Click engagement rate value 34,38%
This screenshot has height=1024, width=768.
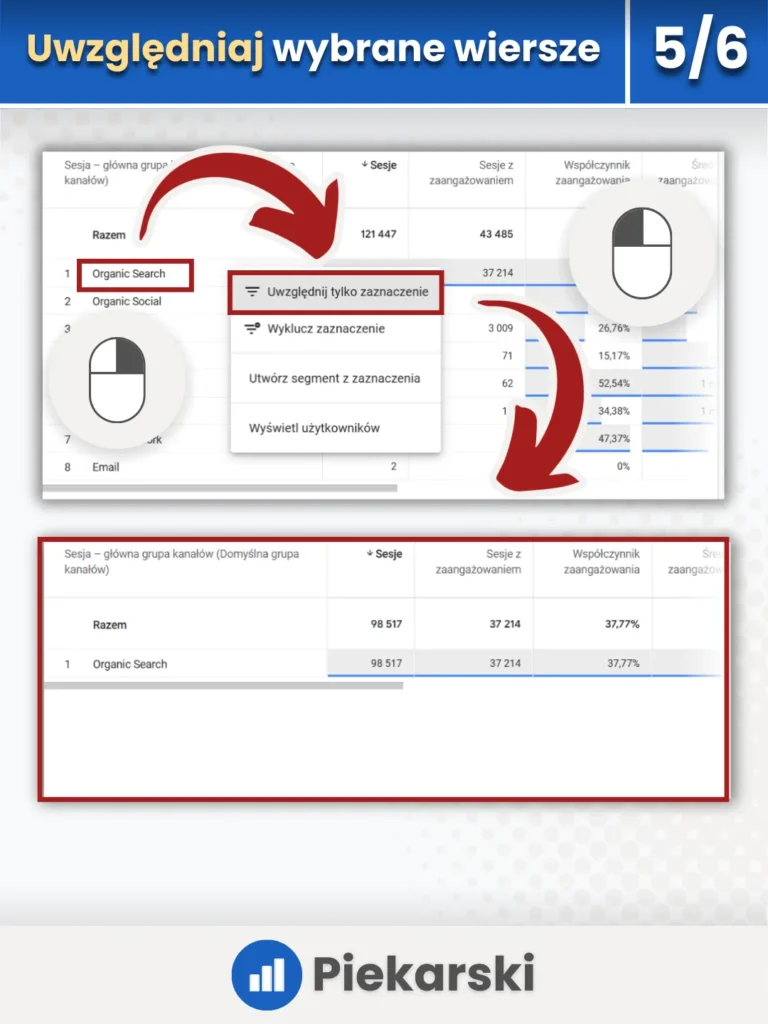point(614,411)
